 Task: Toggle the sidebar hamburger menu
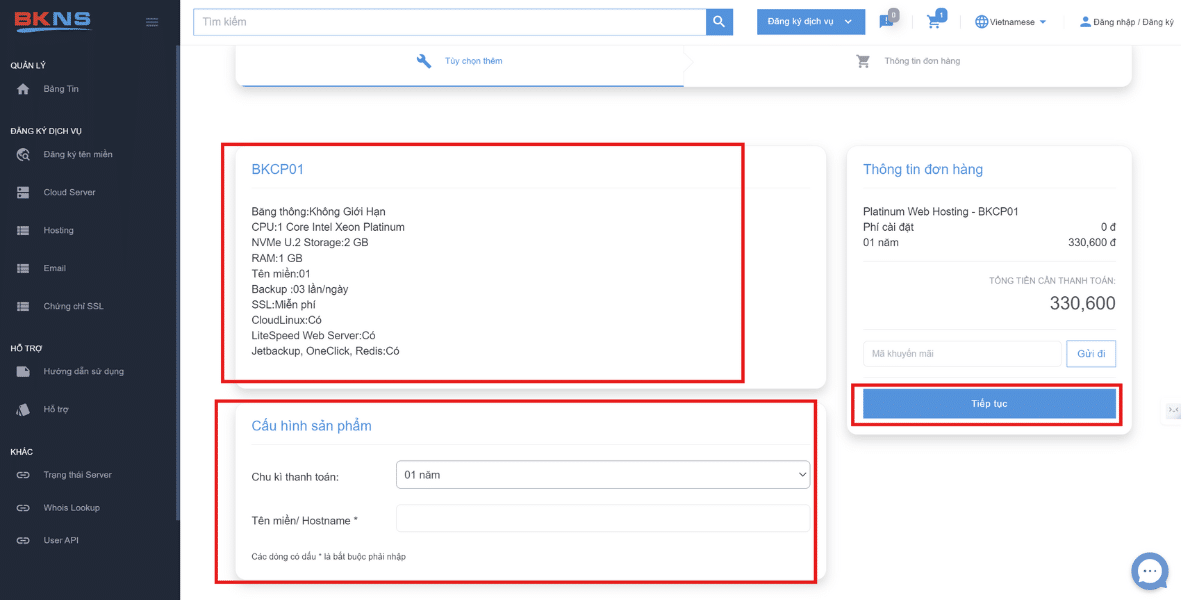152,22
